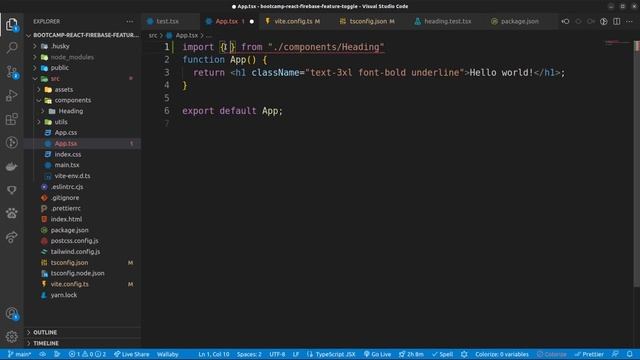Switch to the test.tsx tab

pos(171,21)
